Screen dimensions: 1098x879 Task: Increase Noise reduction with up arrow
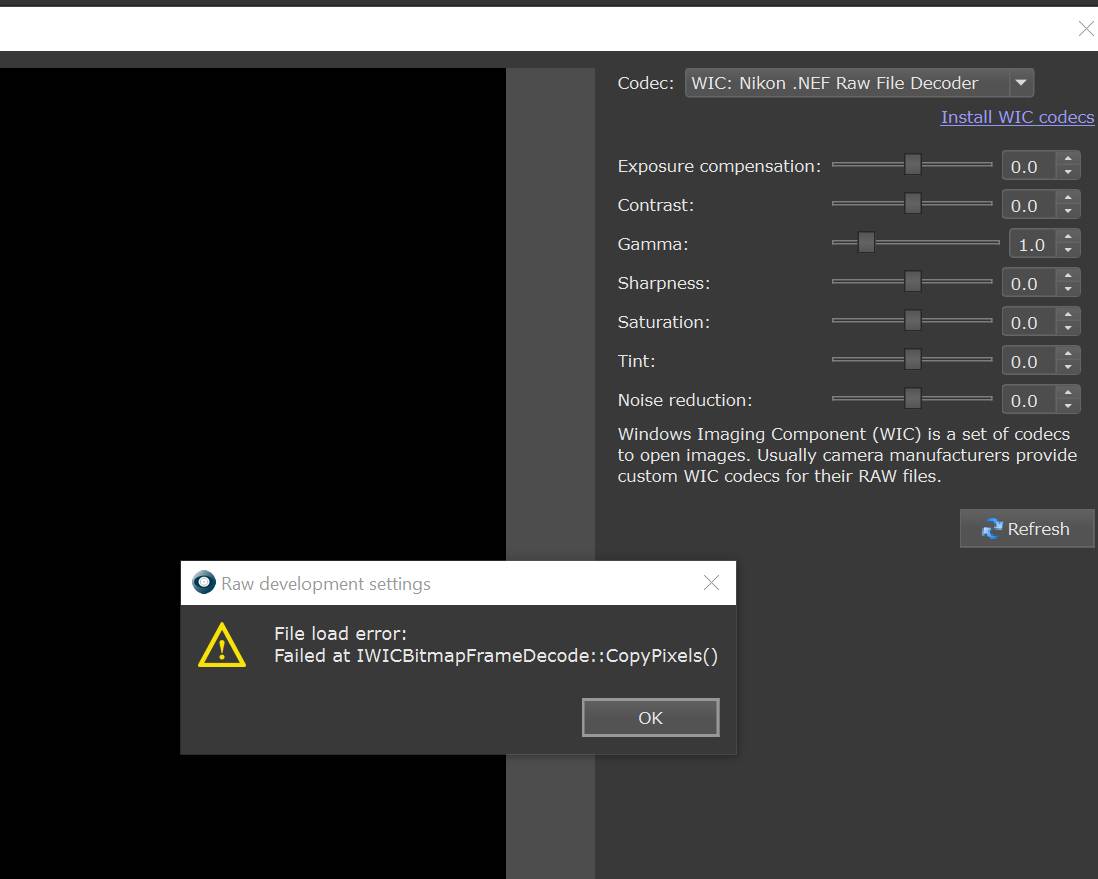1068,394
